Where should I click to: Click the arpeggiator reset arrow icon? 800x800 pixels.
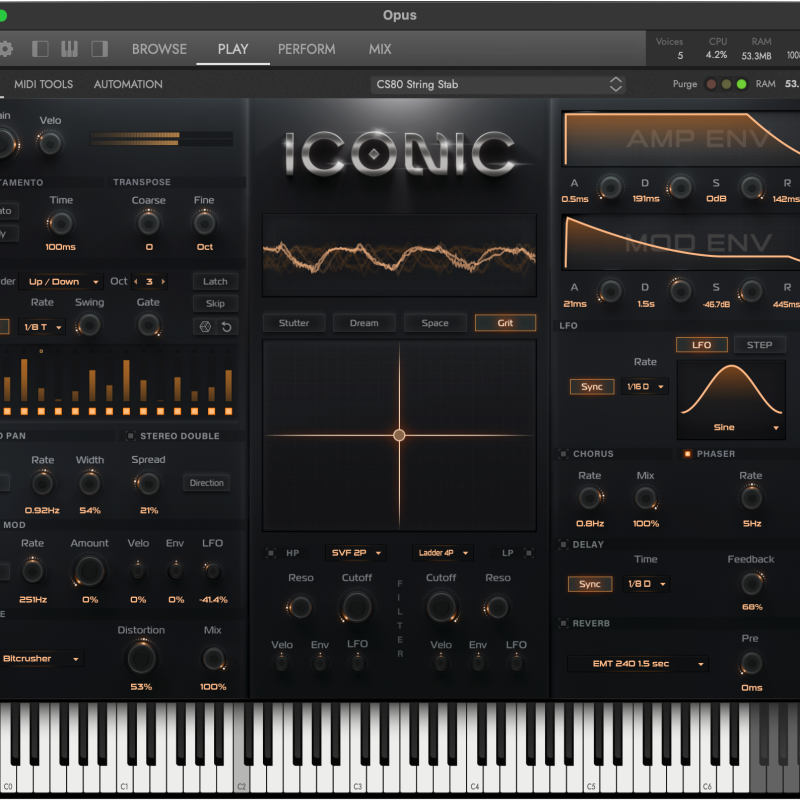tap(227, 327)
